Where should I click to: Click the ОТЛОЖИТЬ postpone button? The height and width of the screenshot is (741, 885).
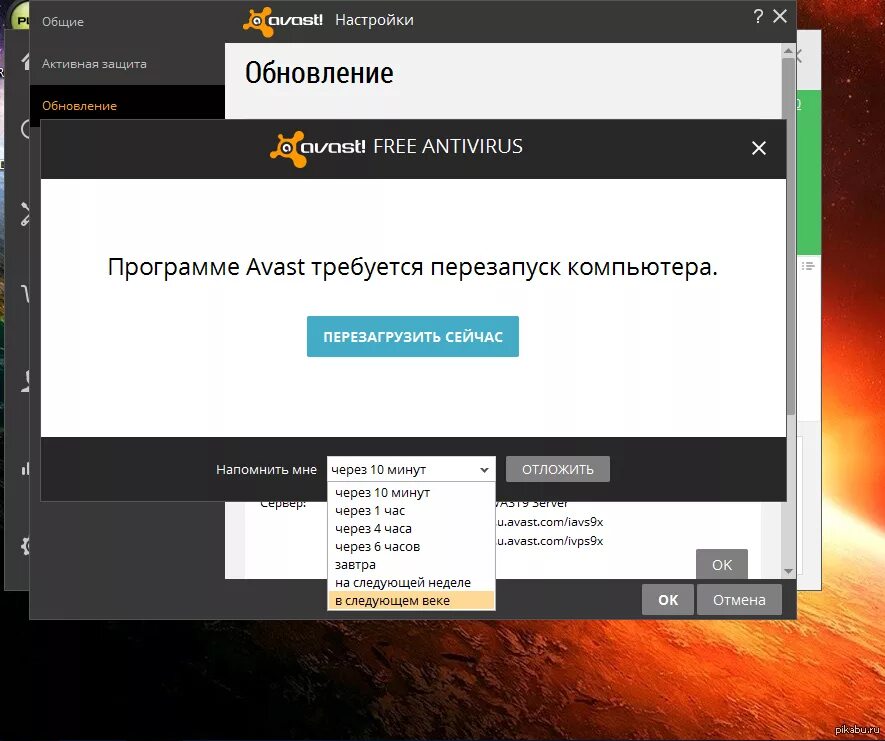[x=558, y=469]
